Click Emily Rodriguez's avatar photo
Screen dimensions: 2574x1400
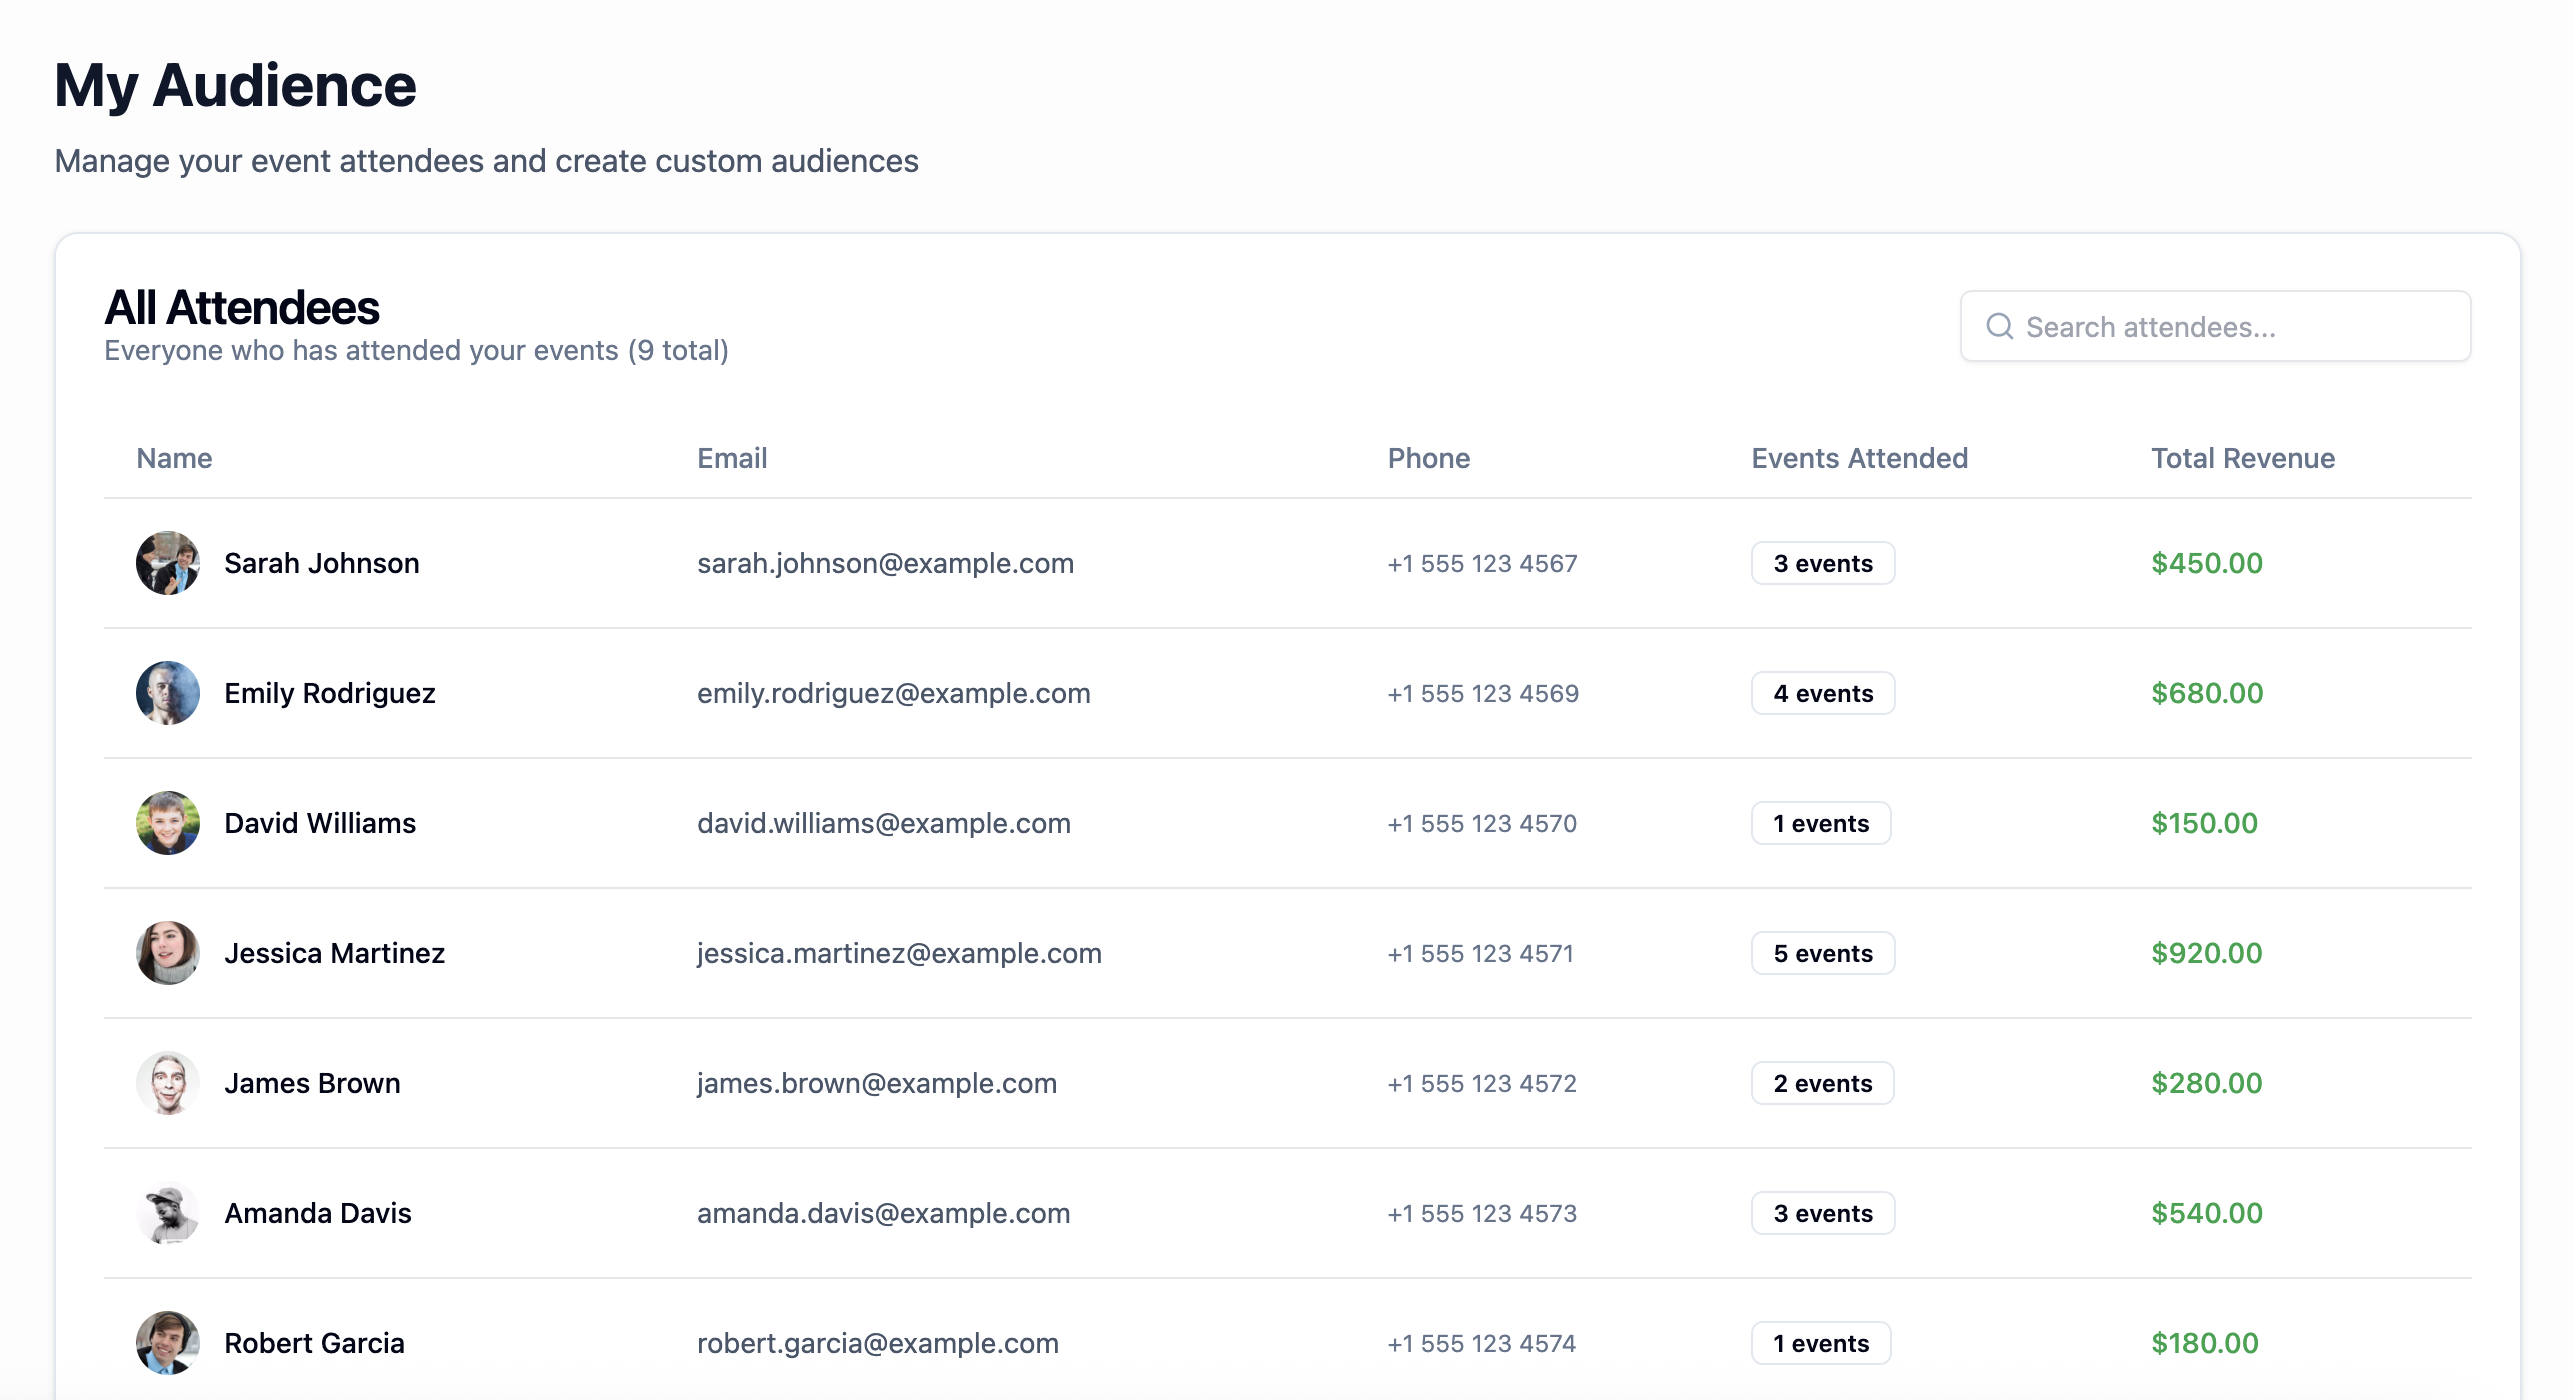point(168,693)
